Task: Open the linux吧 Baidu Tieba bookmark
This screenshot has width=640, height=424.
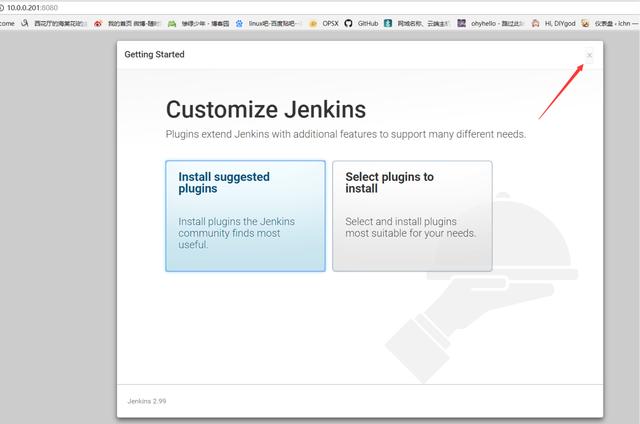Action: click(x=269, y=24)
